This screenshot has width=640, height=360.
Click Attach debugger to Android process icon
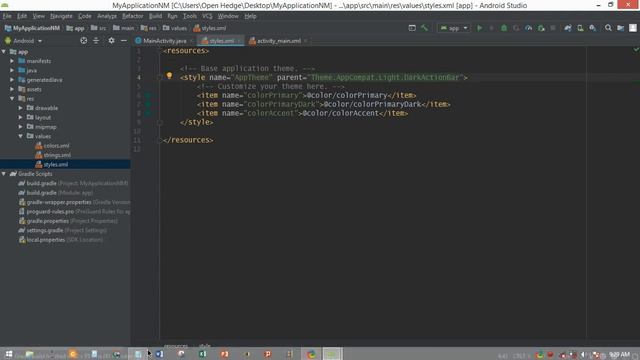coord(541,28)
